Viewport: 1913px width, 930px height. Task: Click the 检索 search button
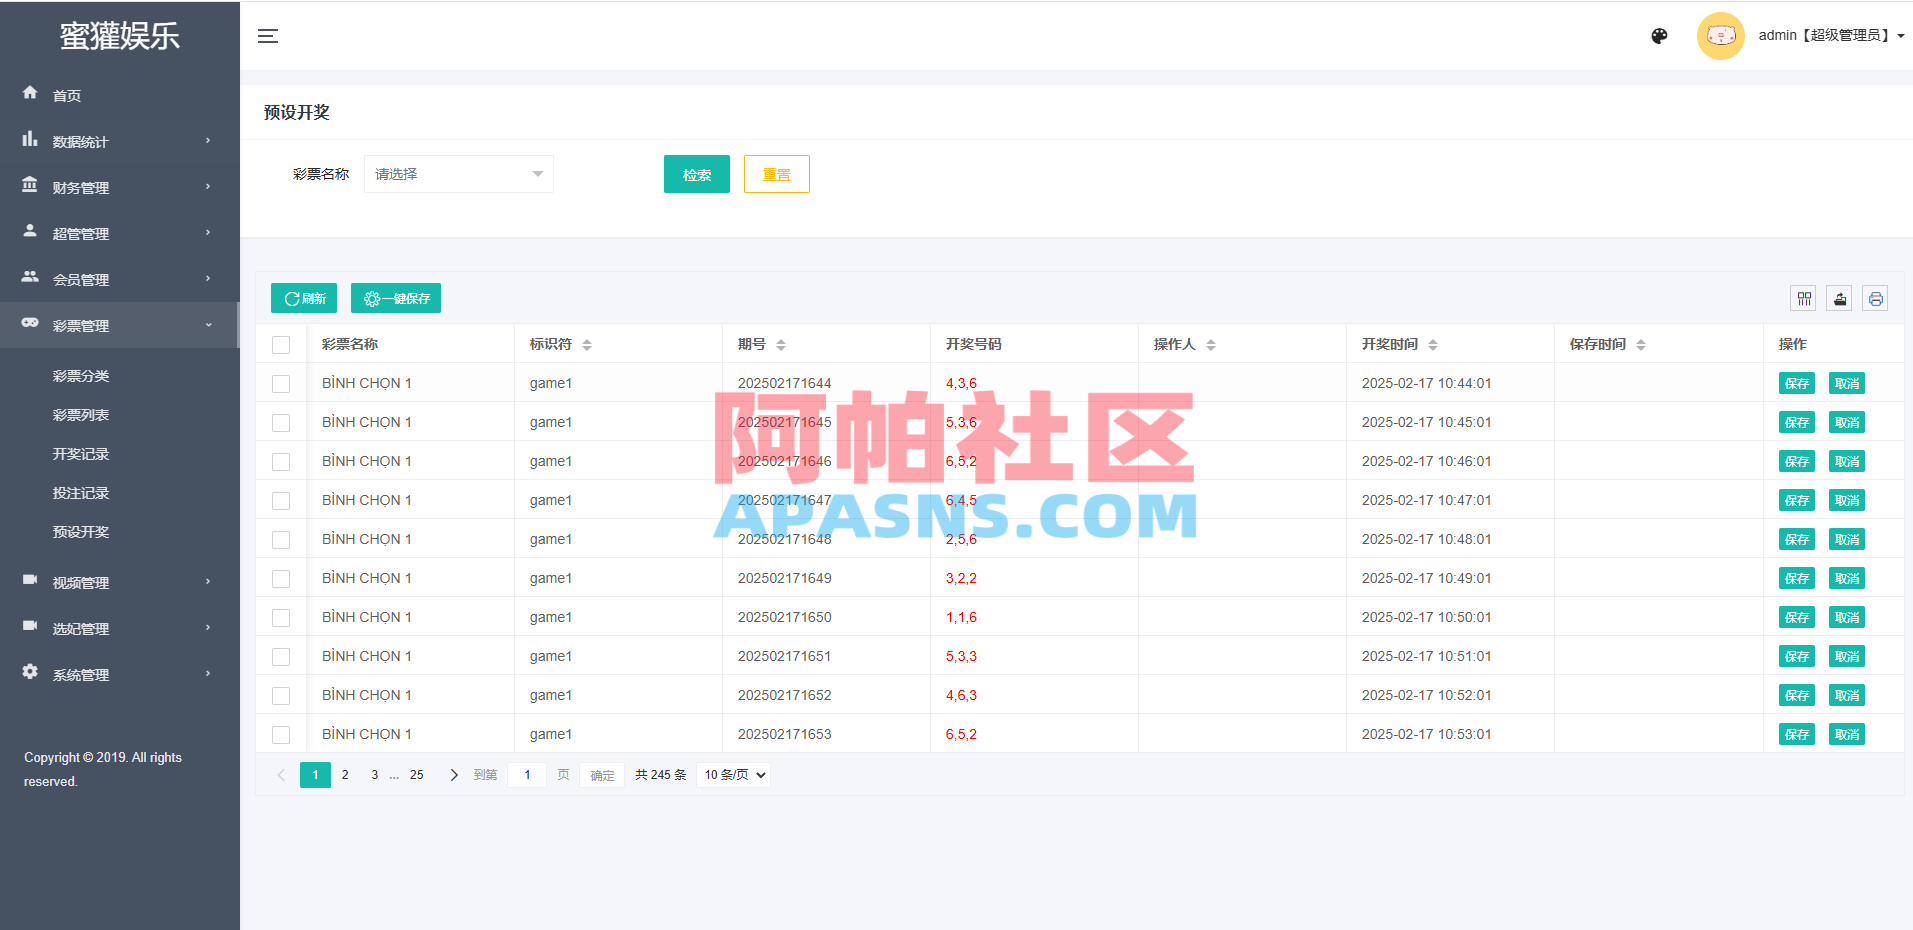tap(696, 173)
